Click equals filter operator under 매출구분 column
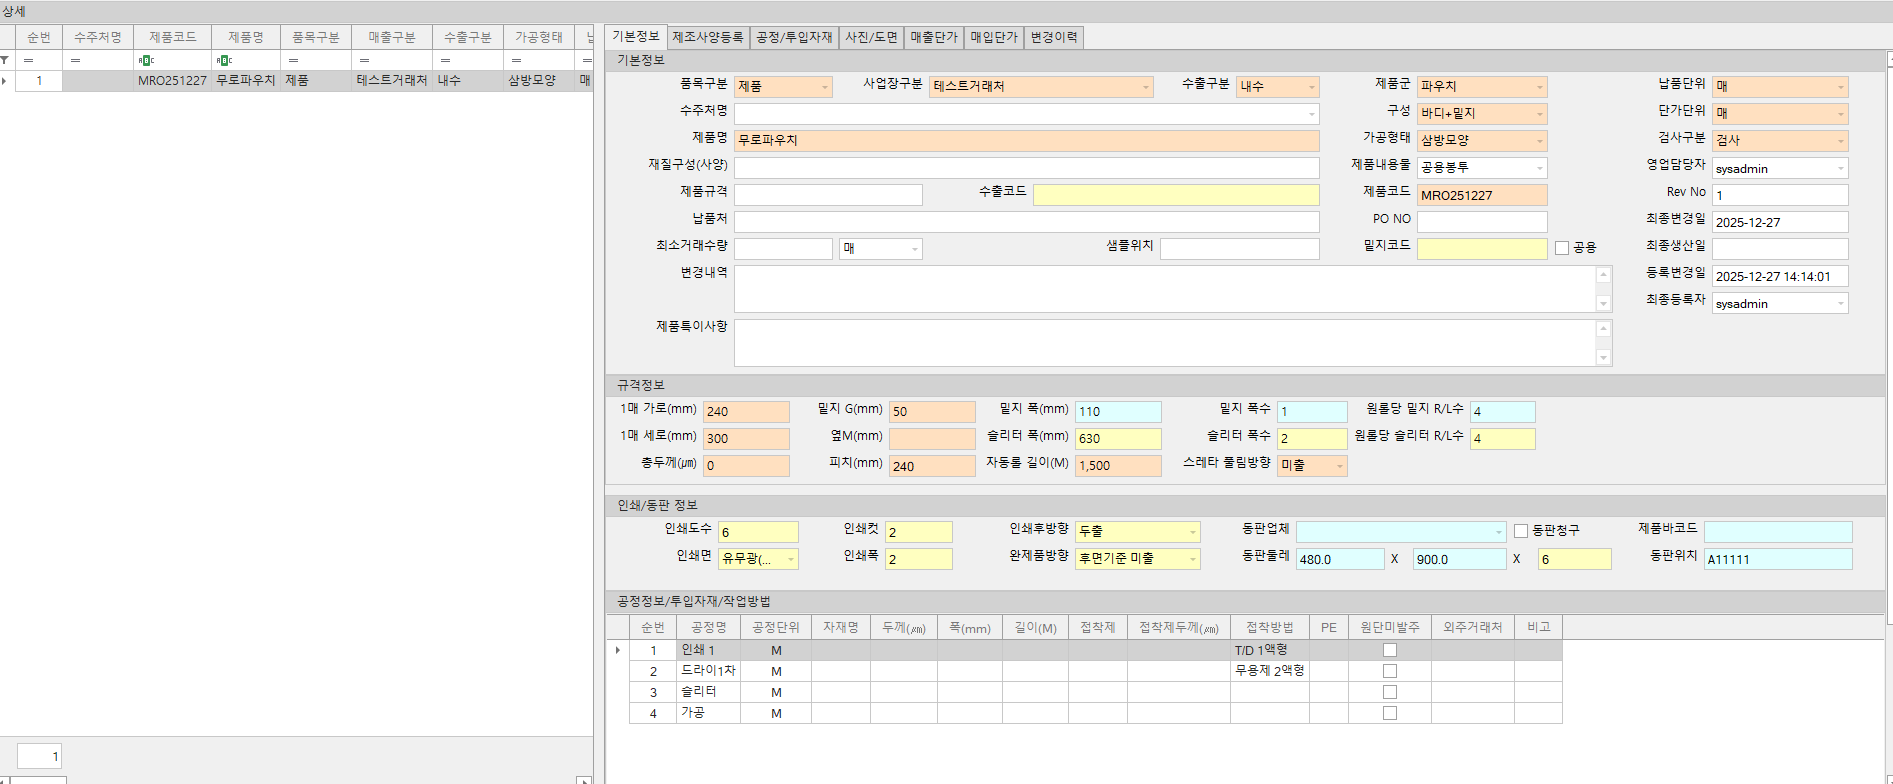 (364, 60)
